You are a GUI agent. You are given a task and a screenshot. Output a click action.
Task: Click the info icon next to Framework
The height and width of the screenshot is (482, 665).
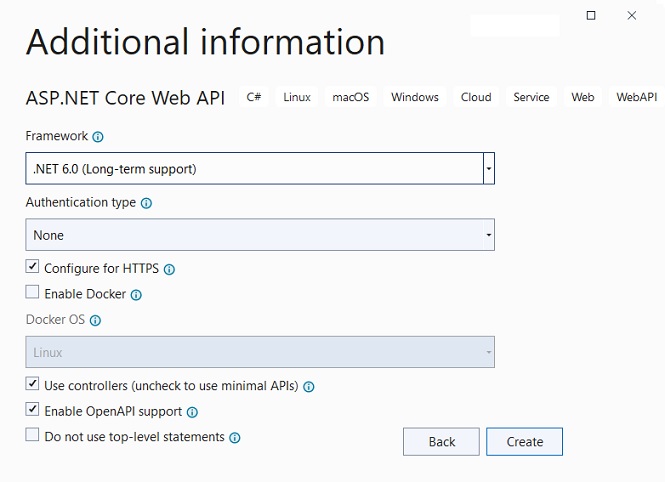click(x=98, y=137)
